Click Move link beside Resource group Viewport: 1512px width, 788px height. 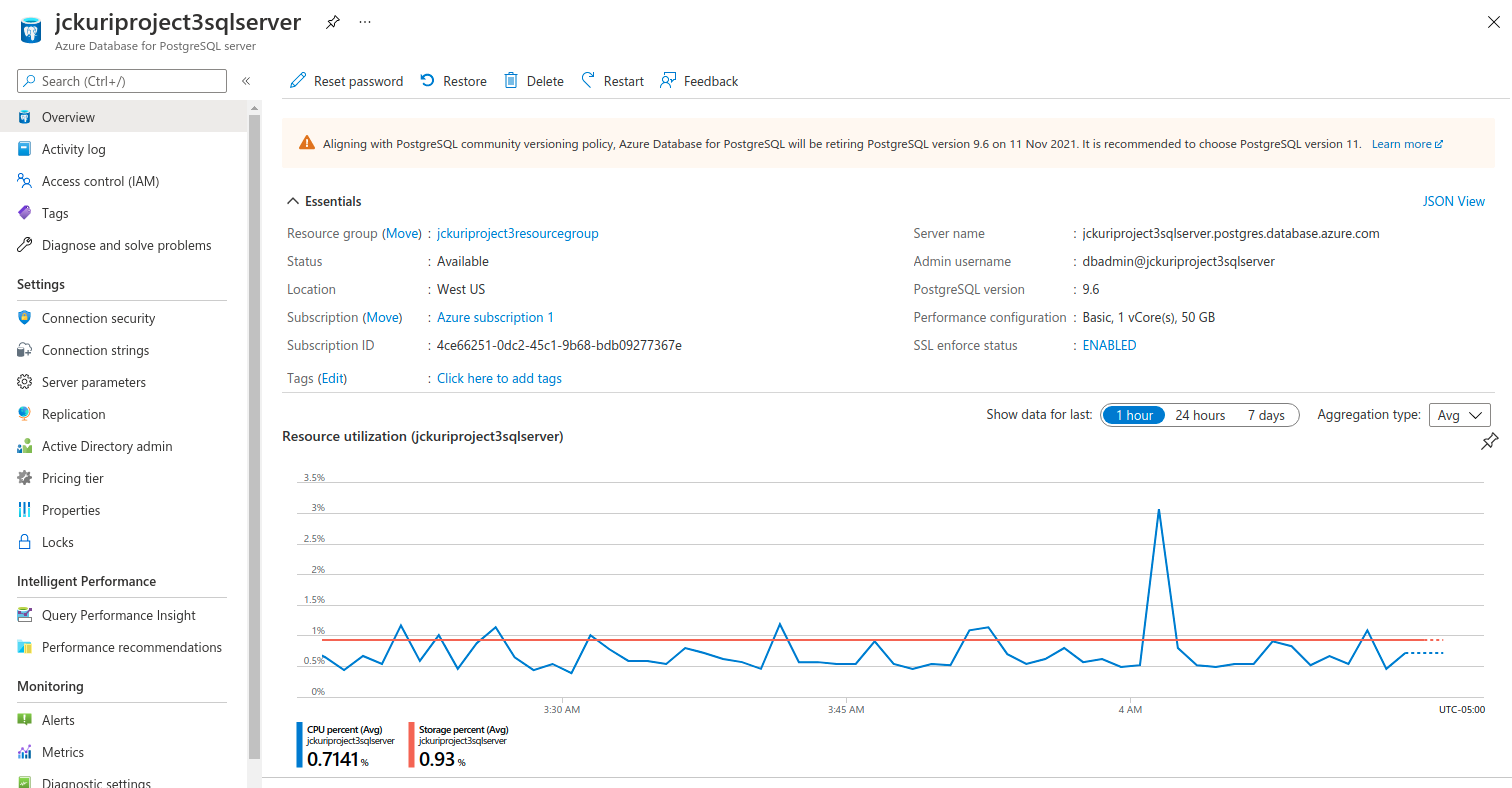(x=403, y=233)
